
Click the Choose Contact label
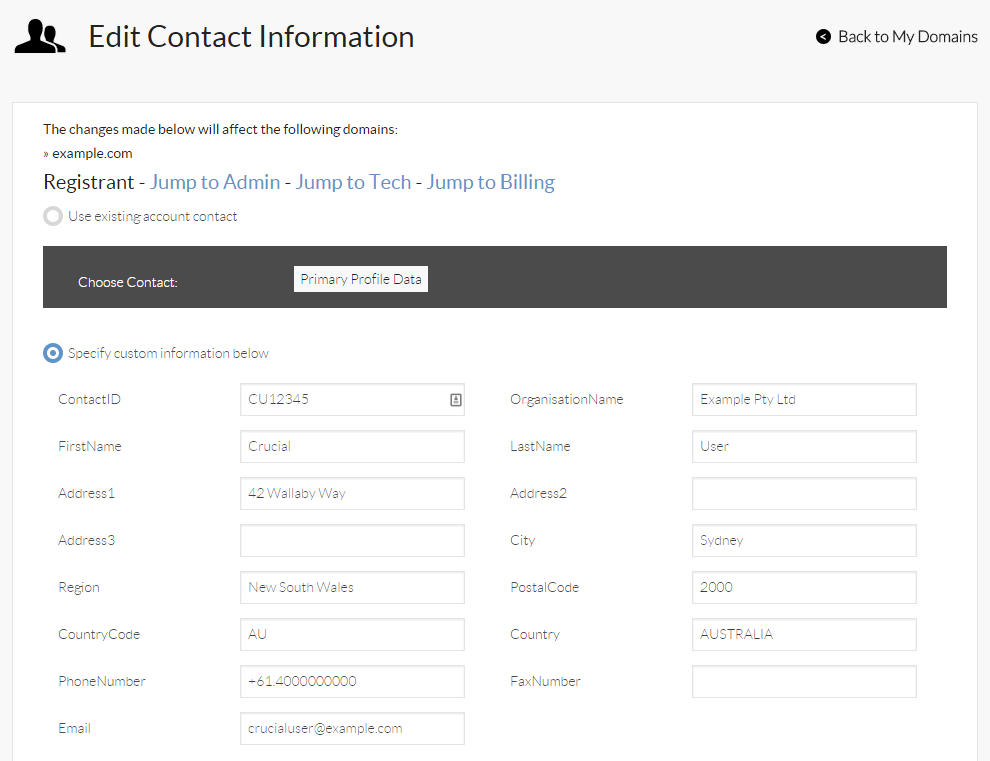coord(128,282)
